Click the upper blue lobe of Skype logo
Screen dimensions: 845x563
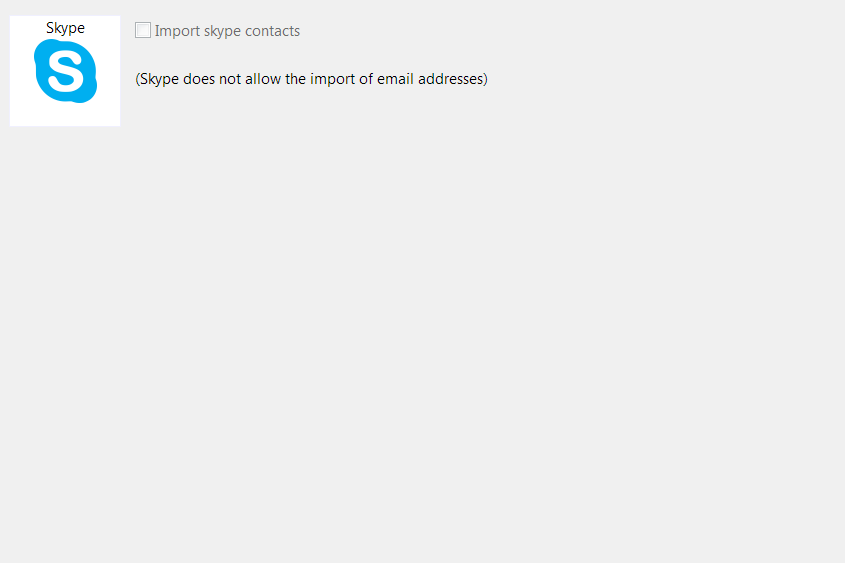tap(47, 52)
